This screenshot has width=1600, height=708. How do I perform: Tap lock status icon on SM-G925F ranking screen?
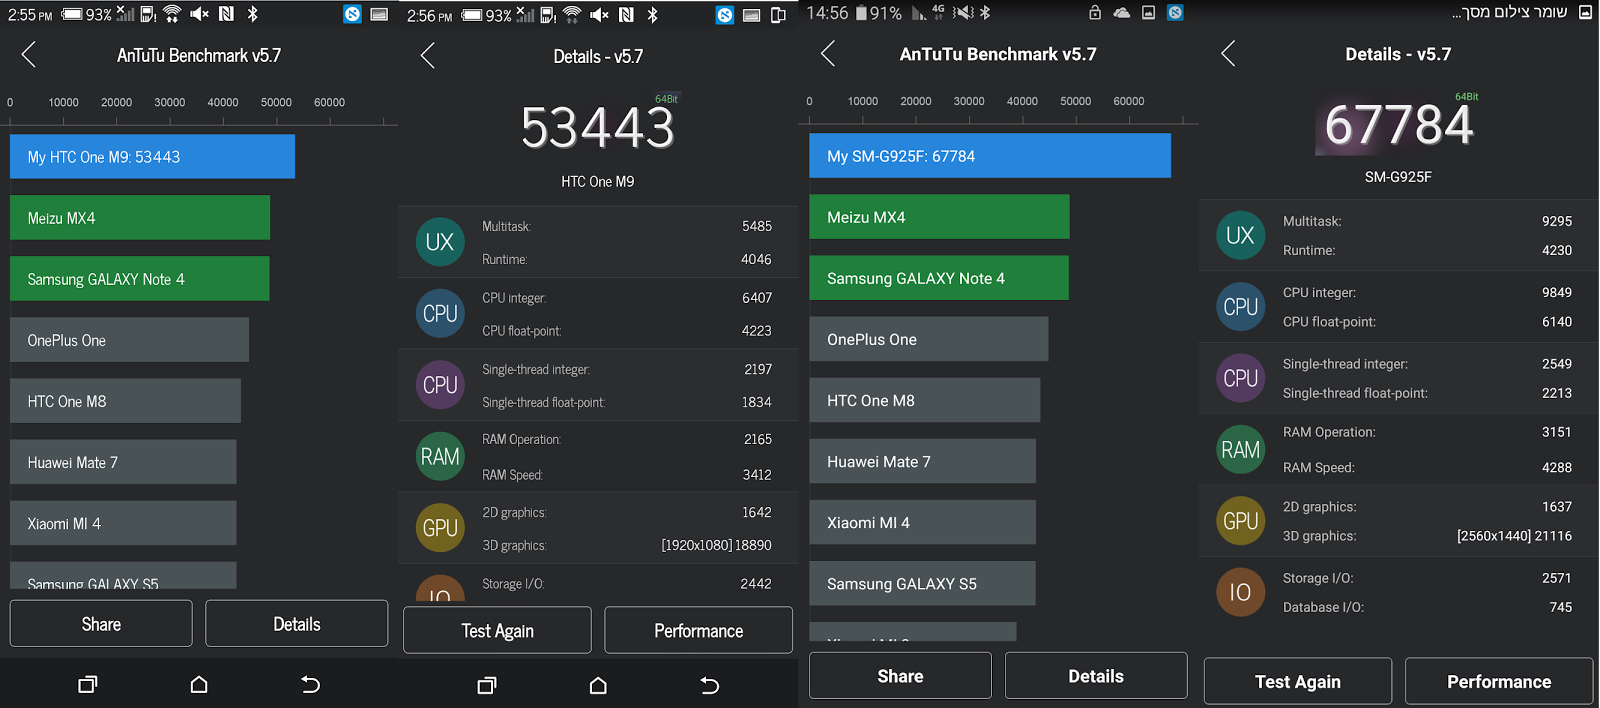[1095, 13]
